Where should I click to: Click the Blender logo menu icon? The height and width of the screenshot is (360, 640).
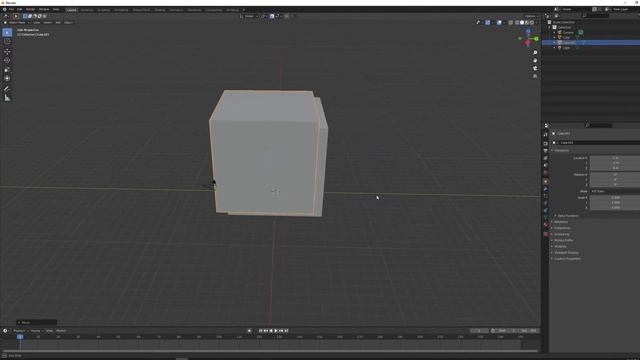tap(4, 9)
